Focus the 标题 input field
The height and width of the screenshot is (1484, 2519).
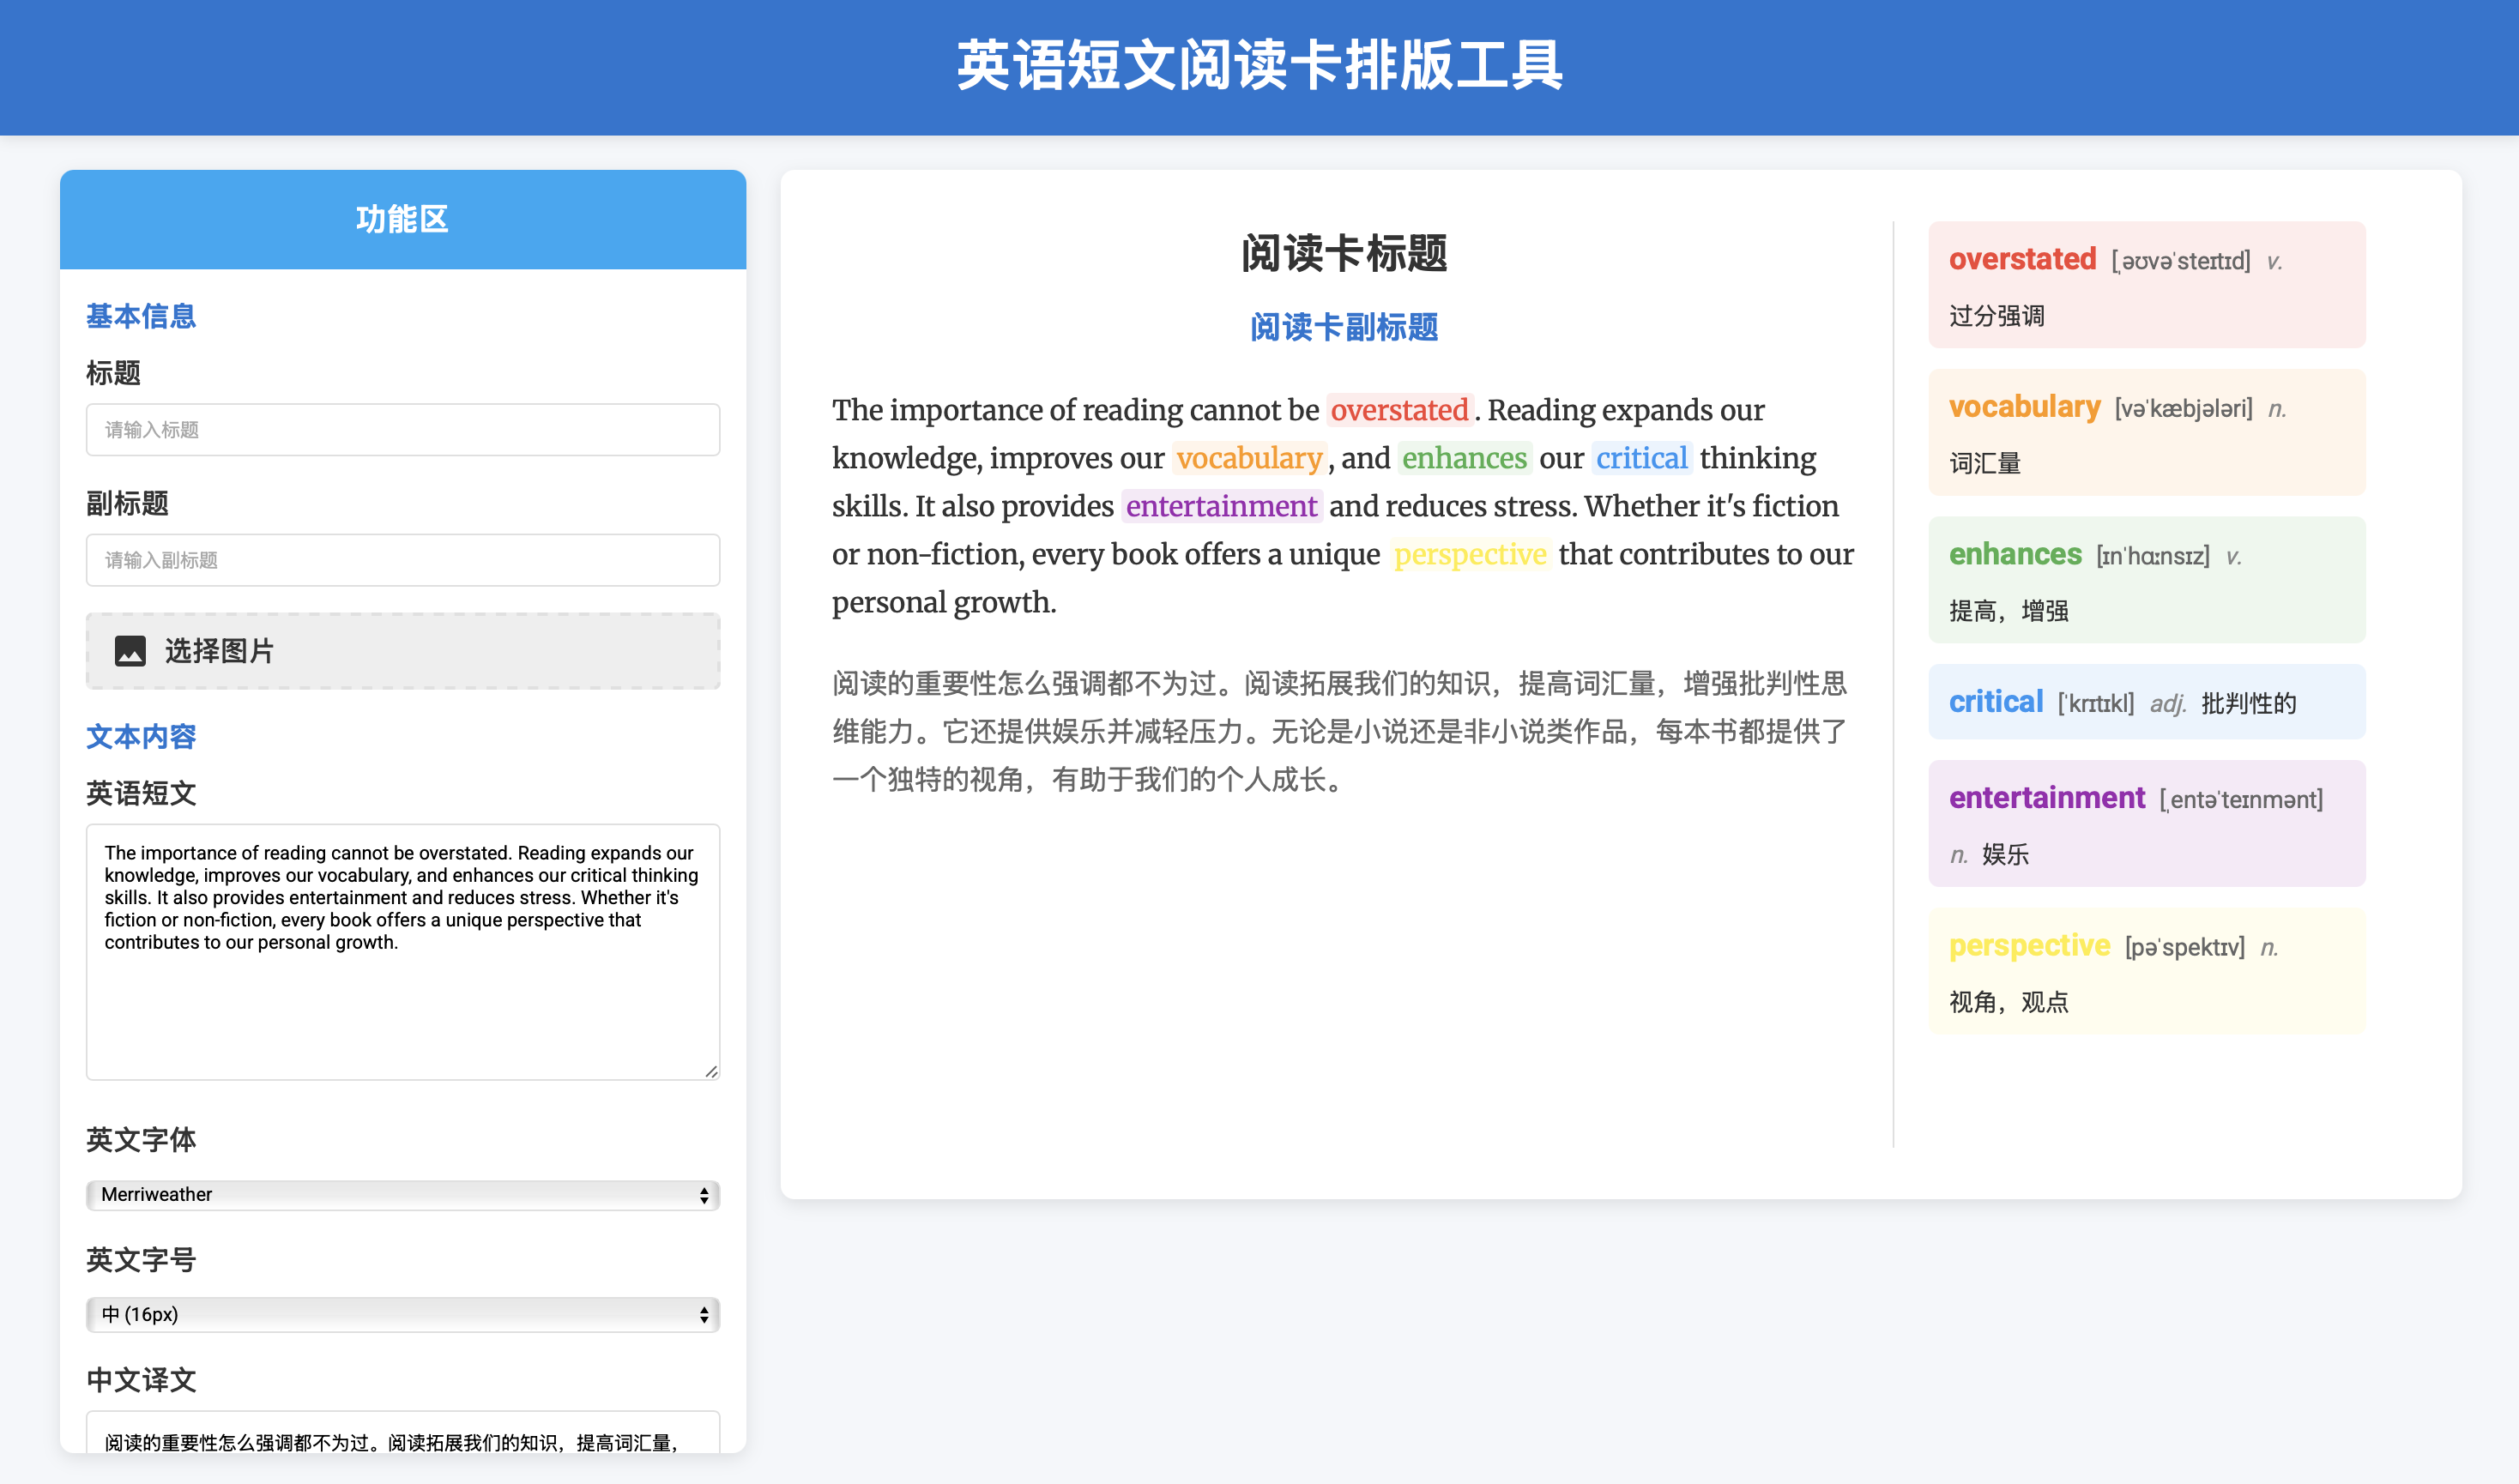point(403,430)
